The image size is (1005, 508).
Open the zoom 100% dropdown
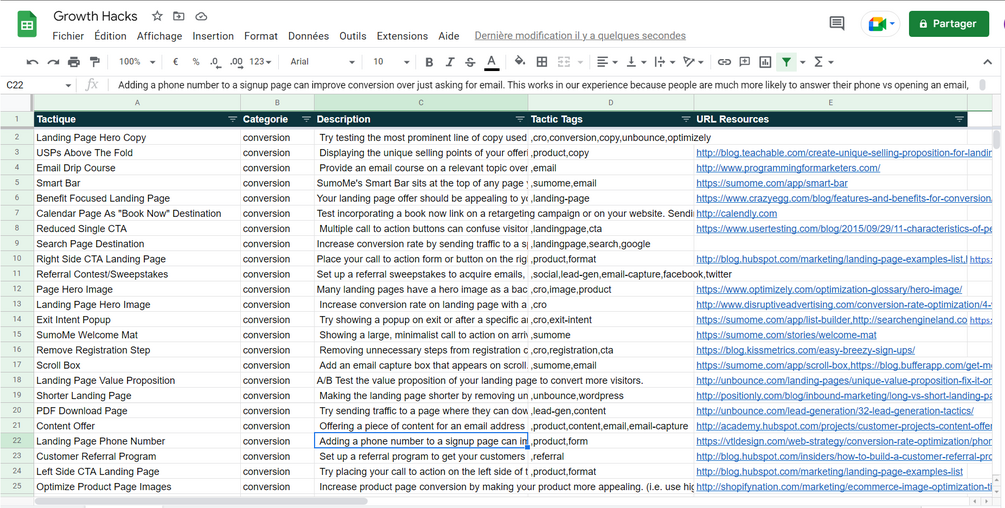click(x=137, y=62)
